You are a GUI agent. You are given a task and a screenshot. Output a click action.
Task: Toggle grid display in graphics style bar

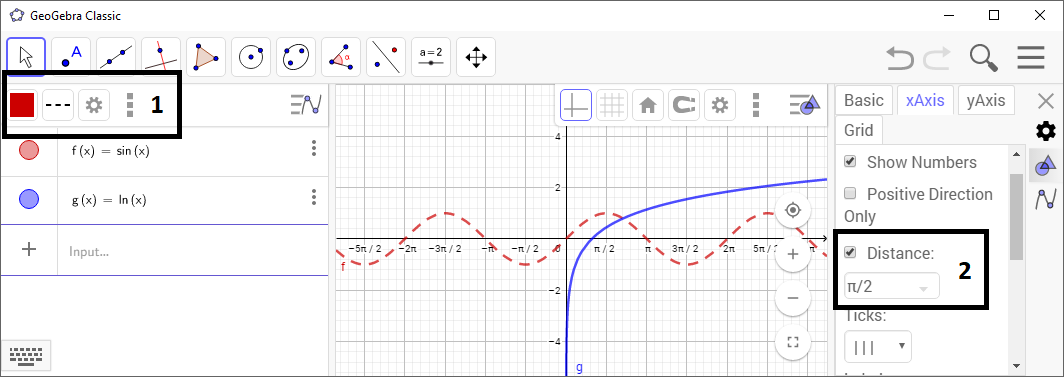(611, 105)
